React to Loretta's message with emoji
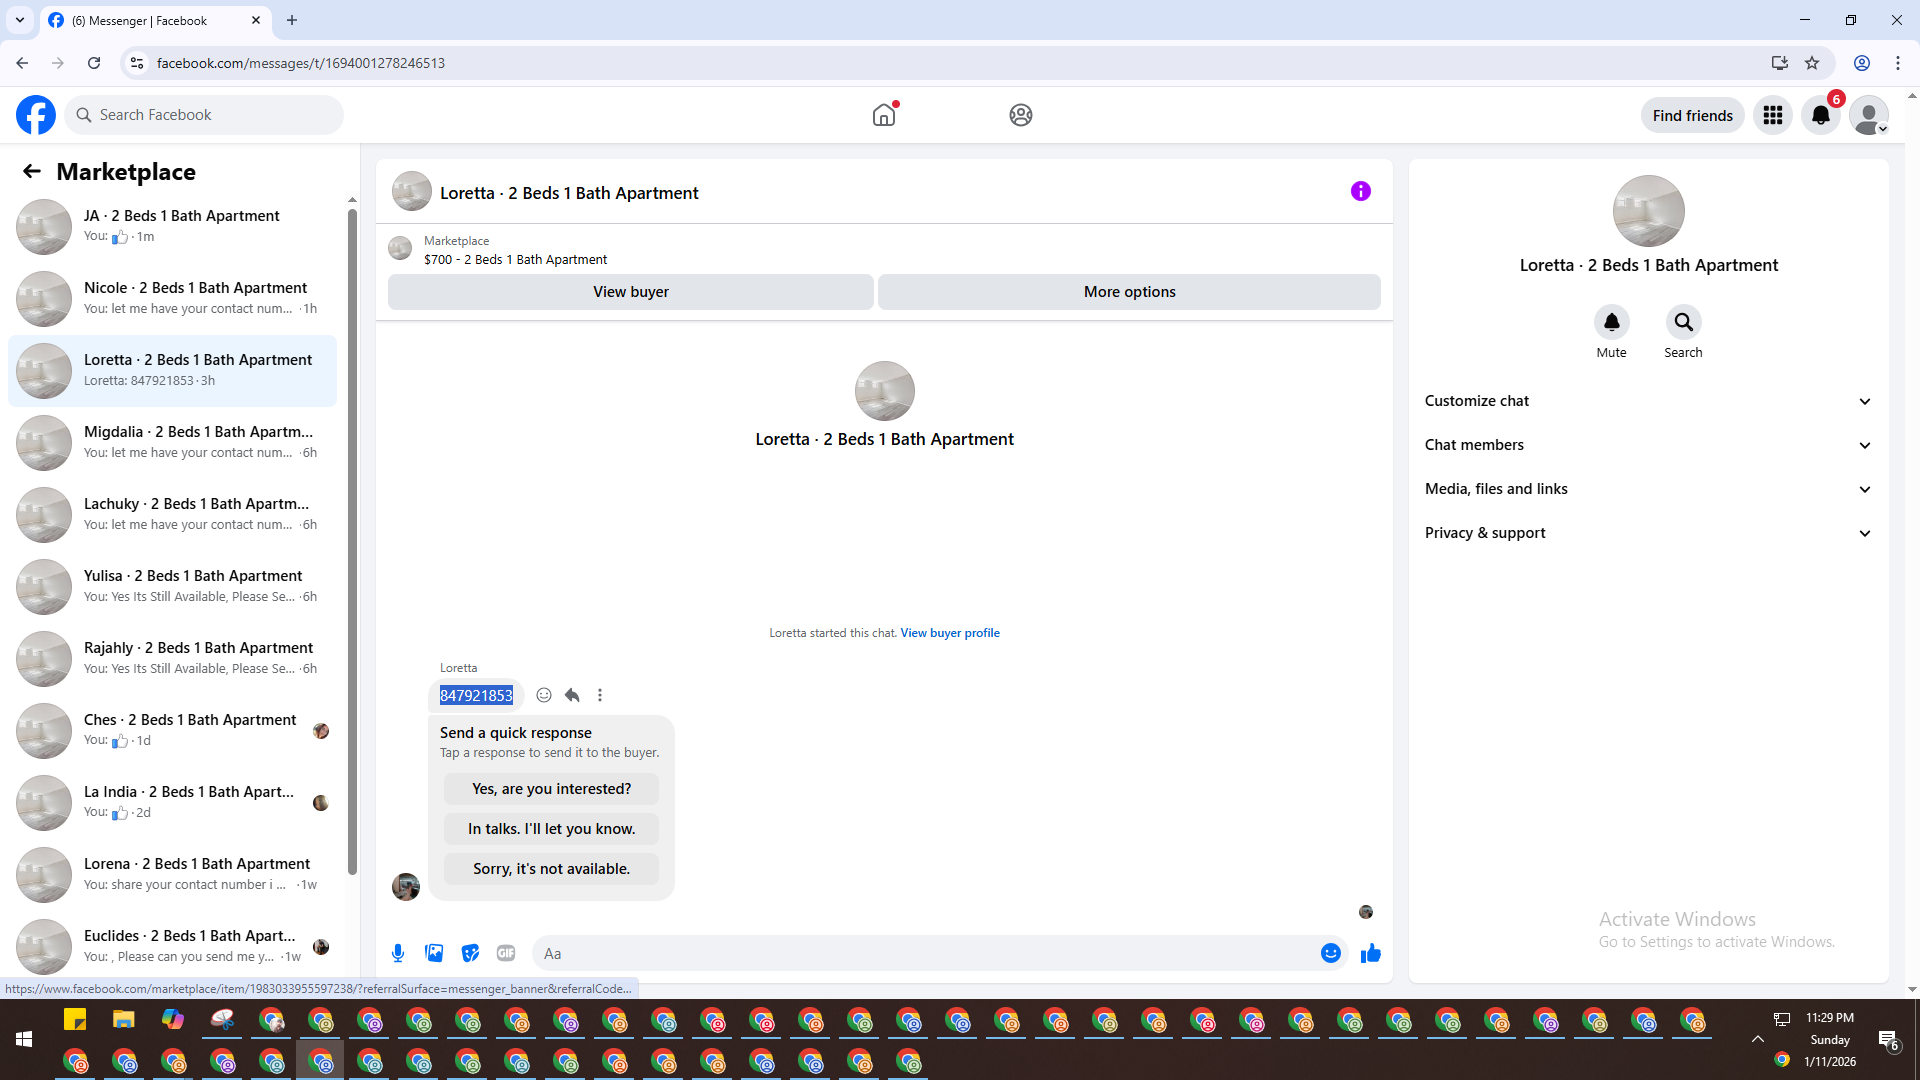 (x=544, y=695)
